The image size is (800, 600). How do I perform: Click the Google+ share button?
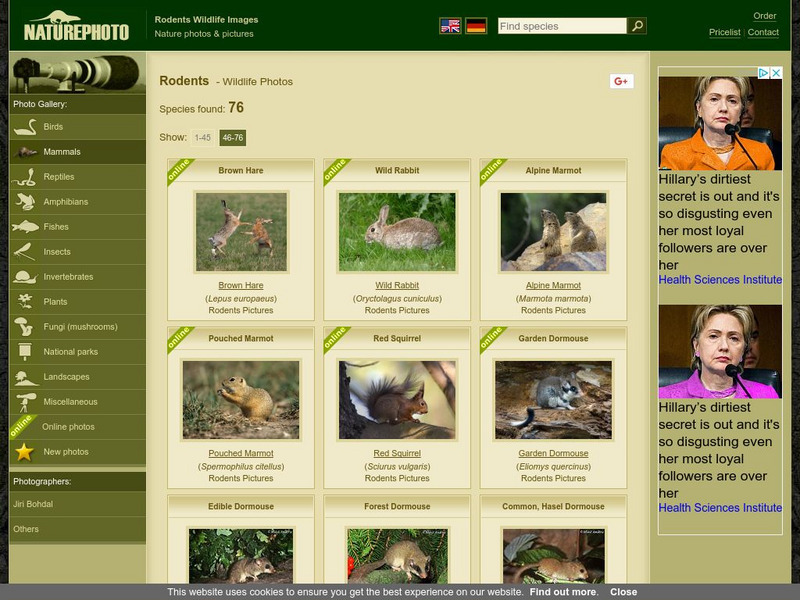pyautogui.click(x=621, y=81)
